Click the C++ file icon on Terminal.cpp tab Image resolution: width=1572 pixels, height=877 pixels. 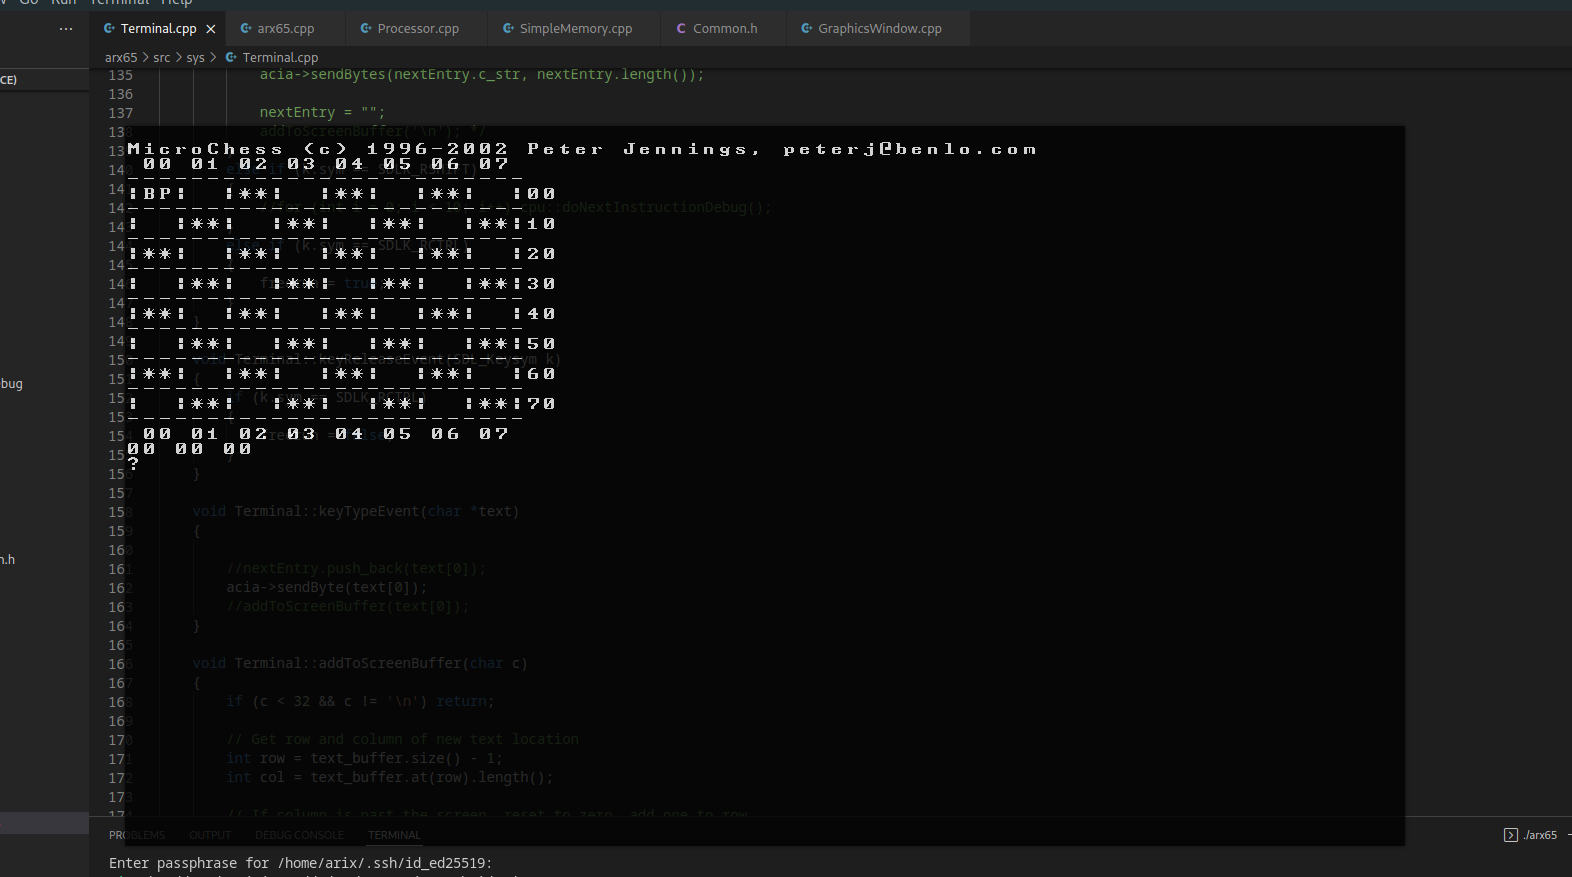(109, 29)
